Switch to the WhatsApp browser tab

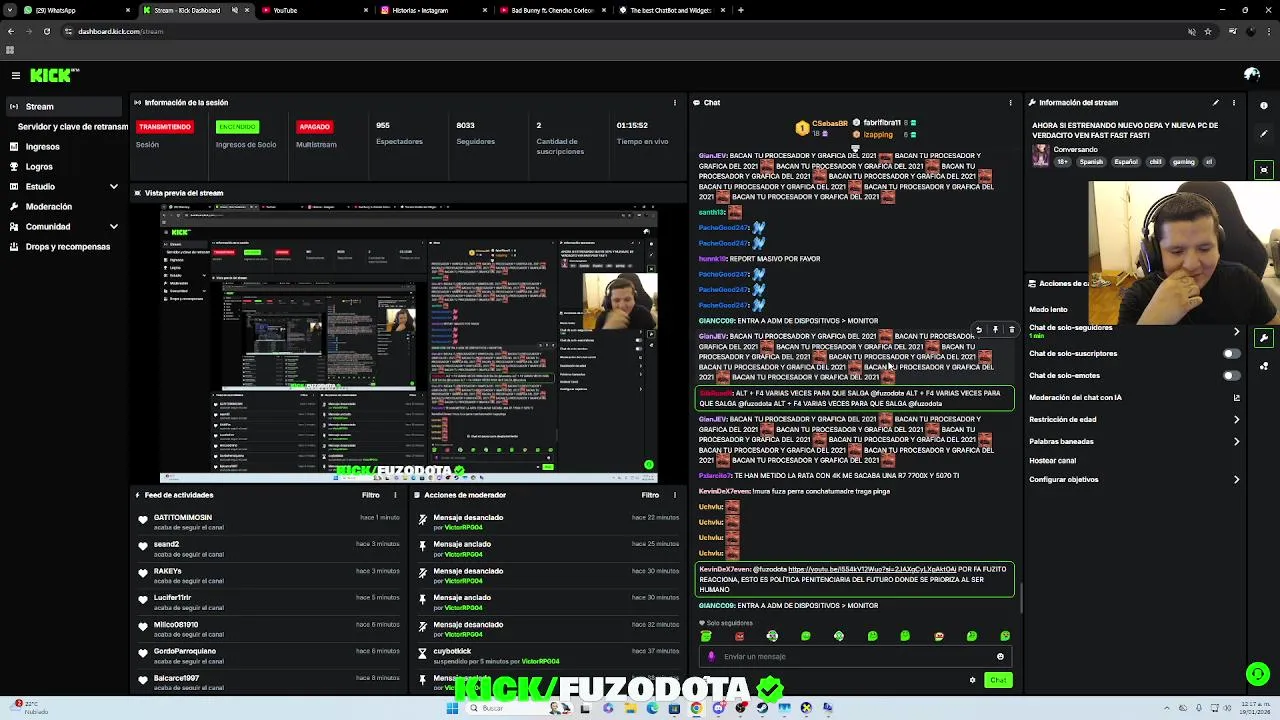76,10
